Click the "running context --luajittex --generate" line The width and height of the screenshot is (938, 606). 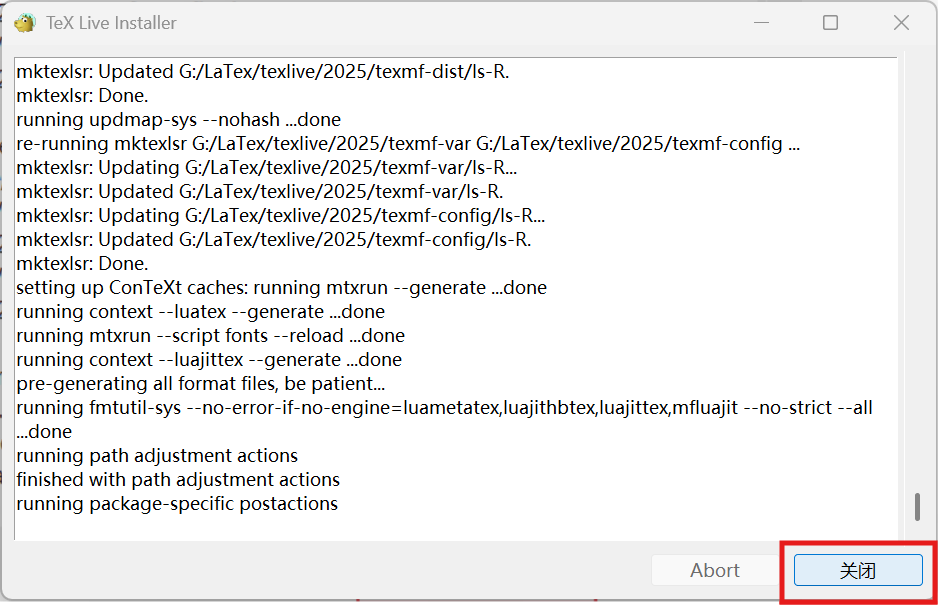pos(209,360)
